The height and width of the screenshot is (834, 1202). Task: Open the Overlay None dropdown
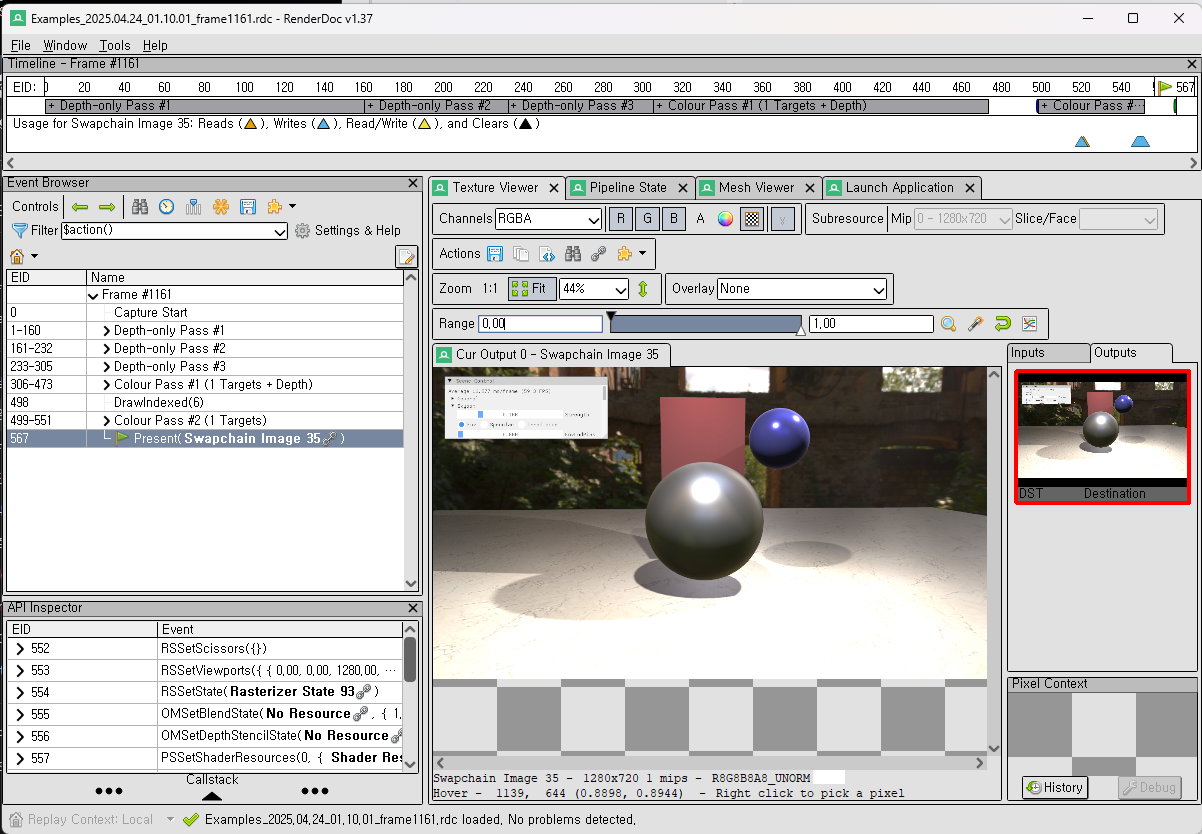pyautogui.click(x=803, y=289)
